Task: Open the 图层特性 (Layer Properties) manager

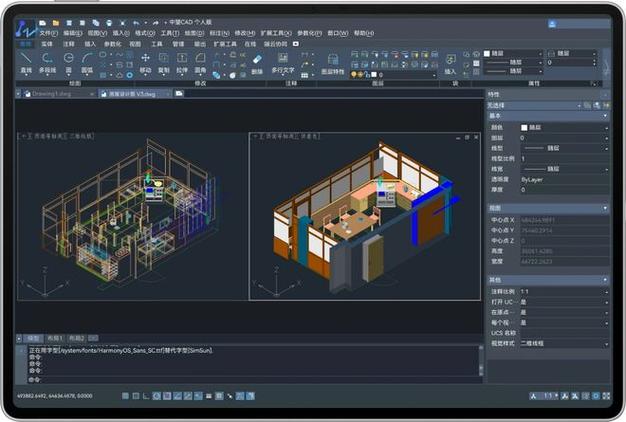Action: point(333,64)
